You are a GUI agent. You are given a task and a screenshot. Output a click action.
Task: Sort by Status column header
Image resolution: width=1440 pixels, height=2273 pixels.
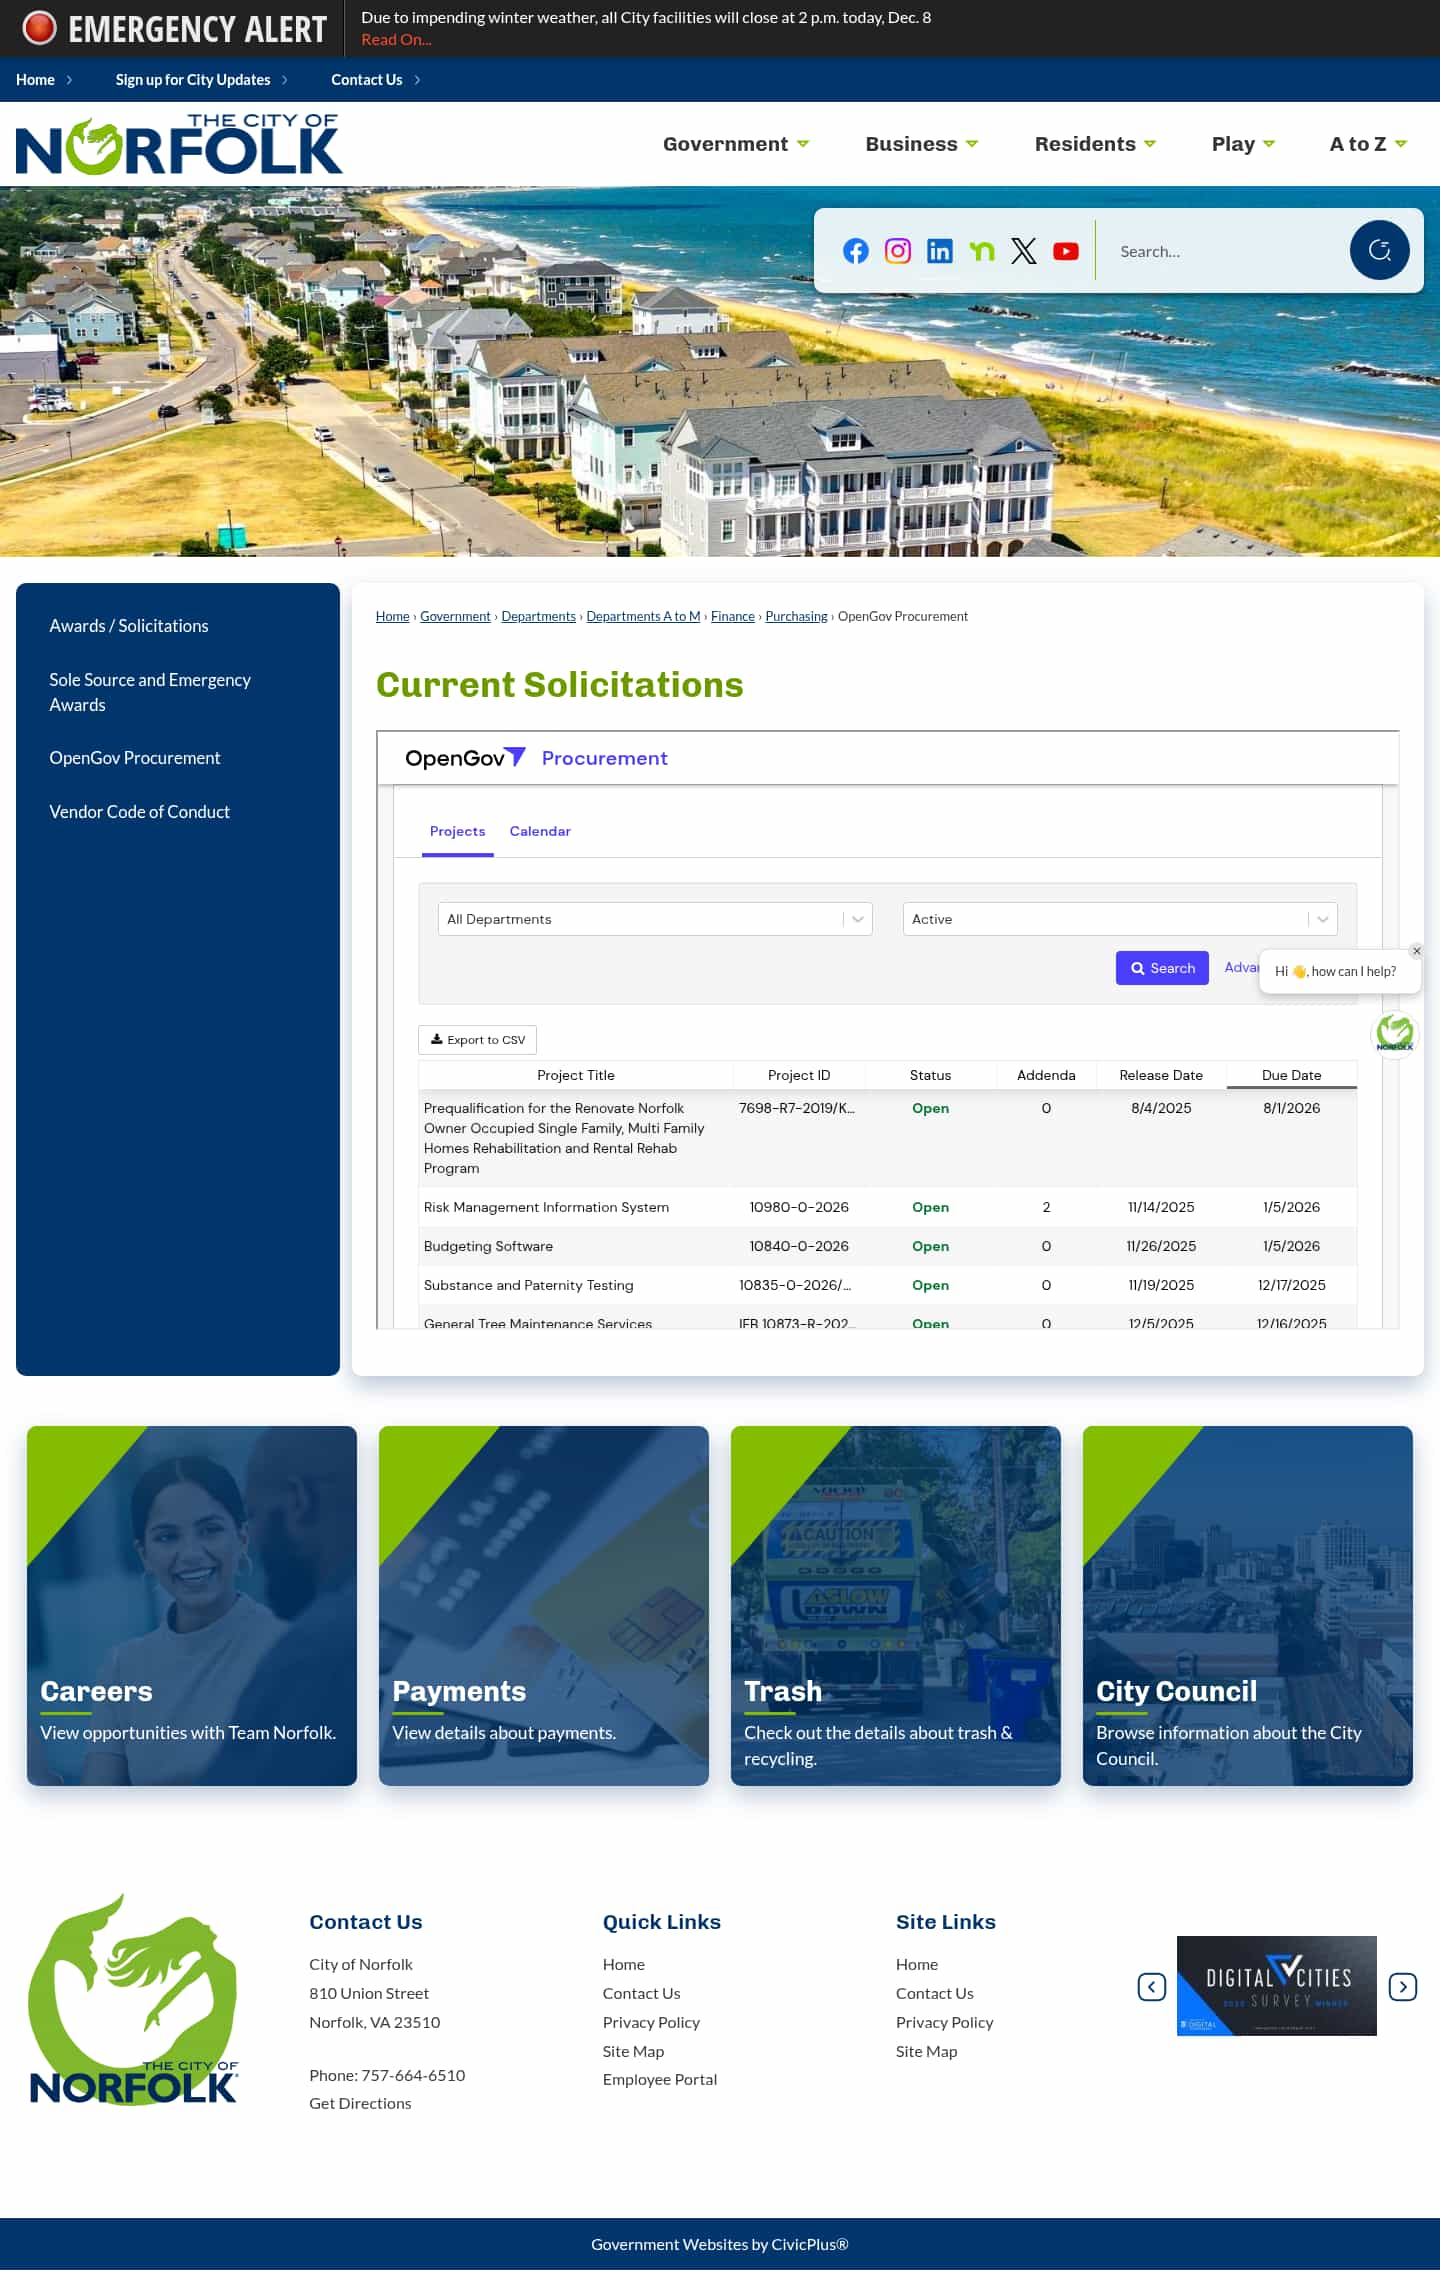pos(930,1075)
